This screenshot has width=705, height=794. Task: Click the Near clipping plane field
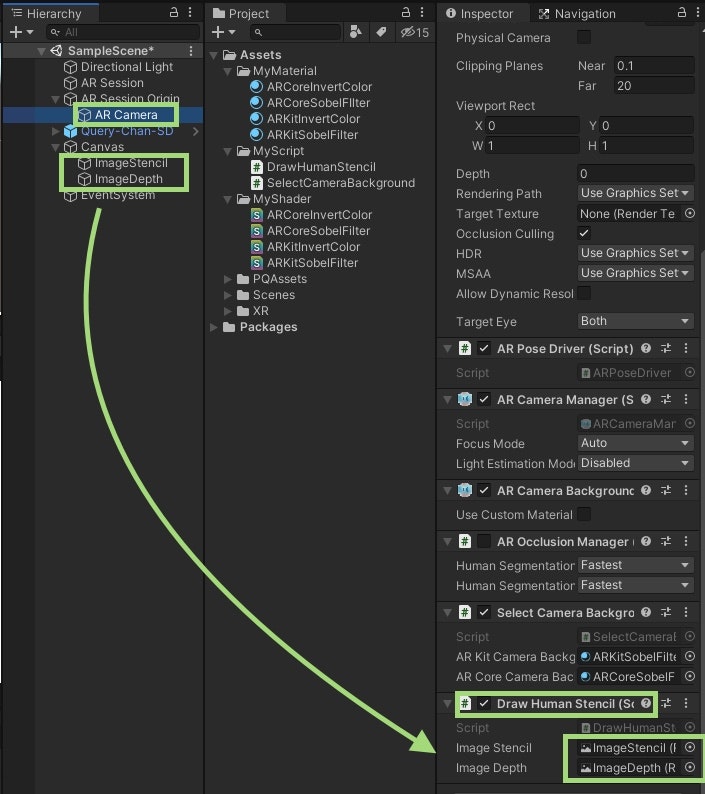pos(654,66)
